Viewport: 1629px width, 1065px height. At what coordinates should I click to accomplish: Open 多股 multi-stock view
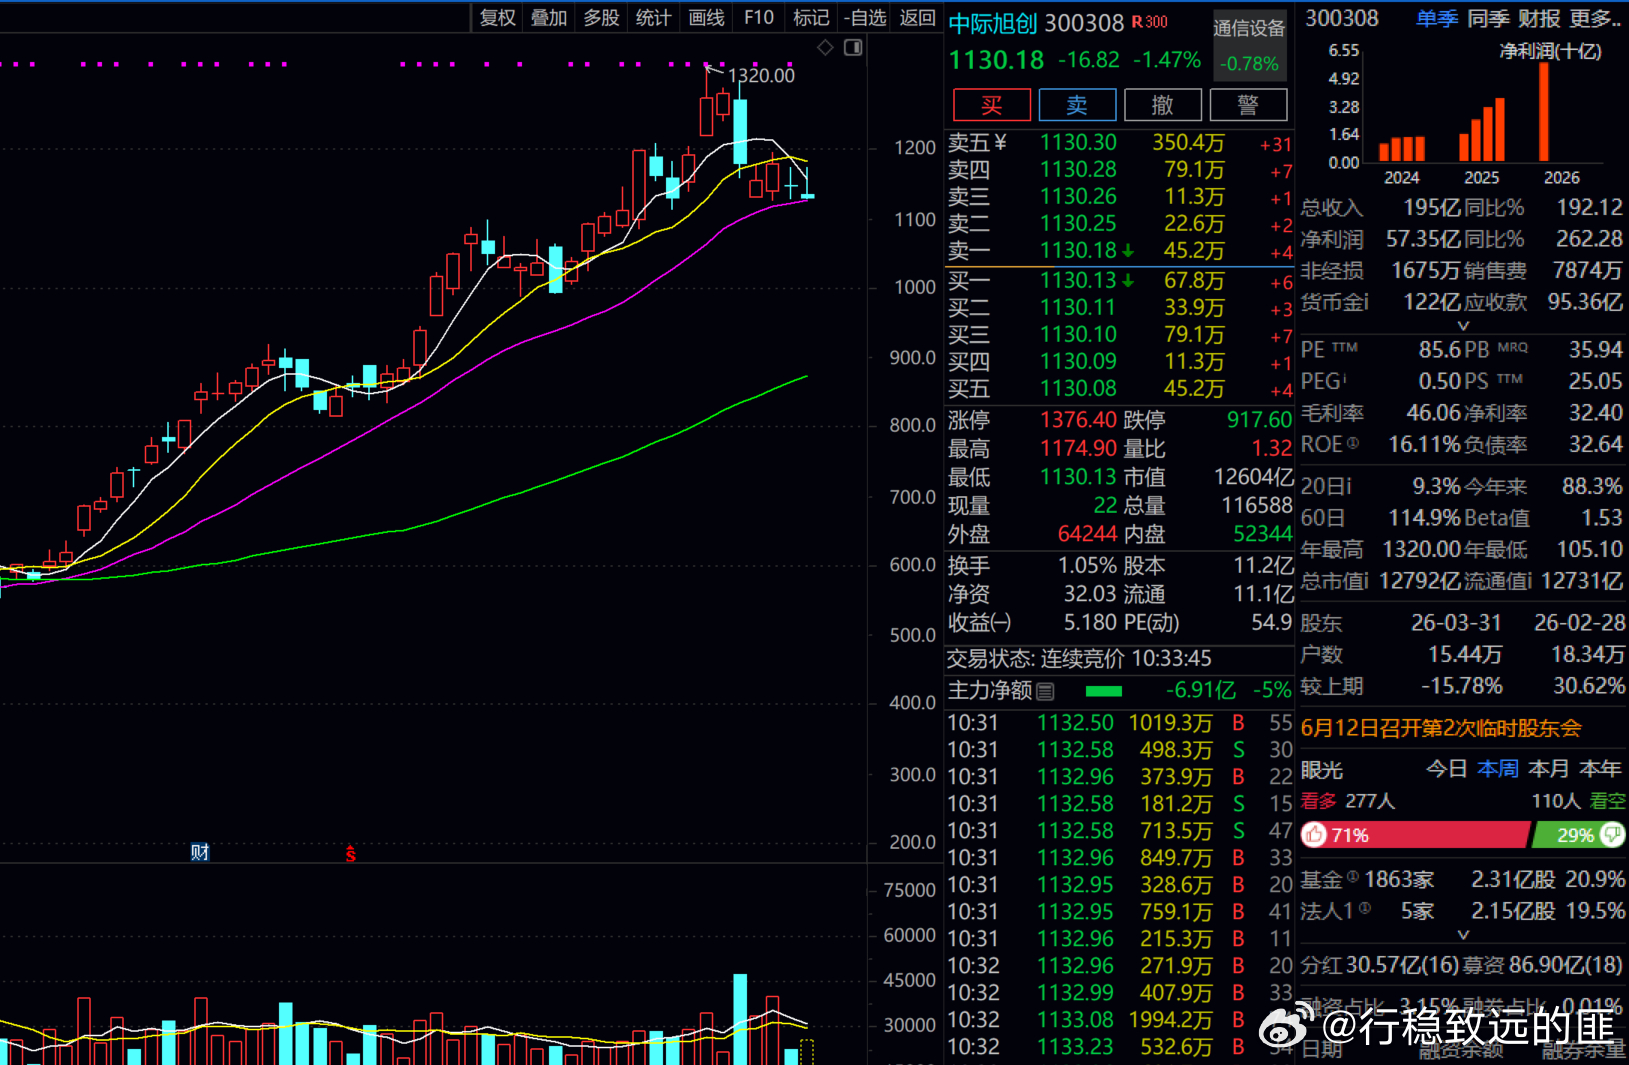601,17
